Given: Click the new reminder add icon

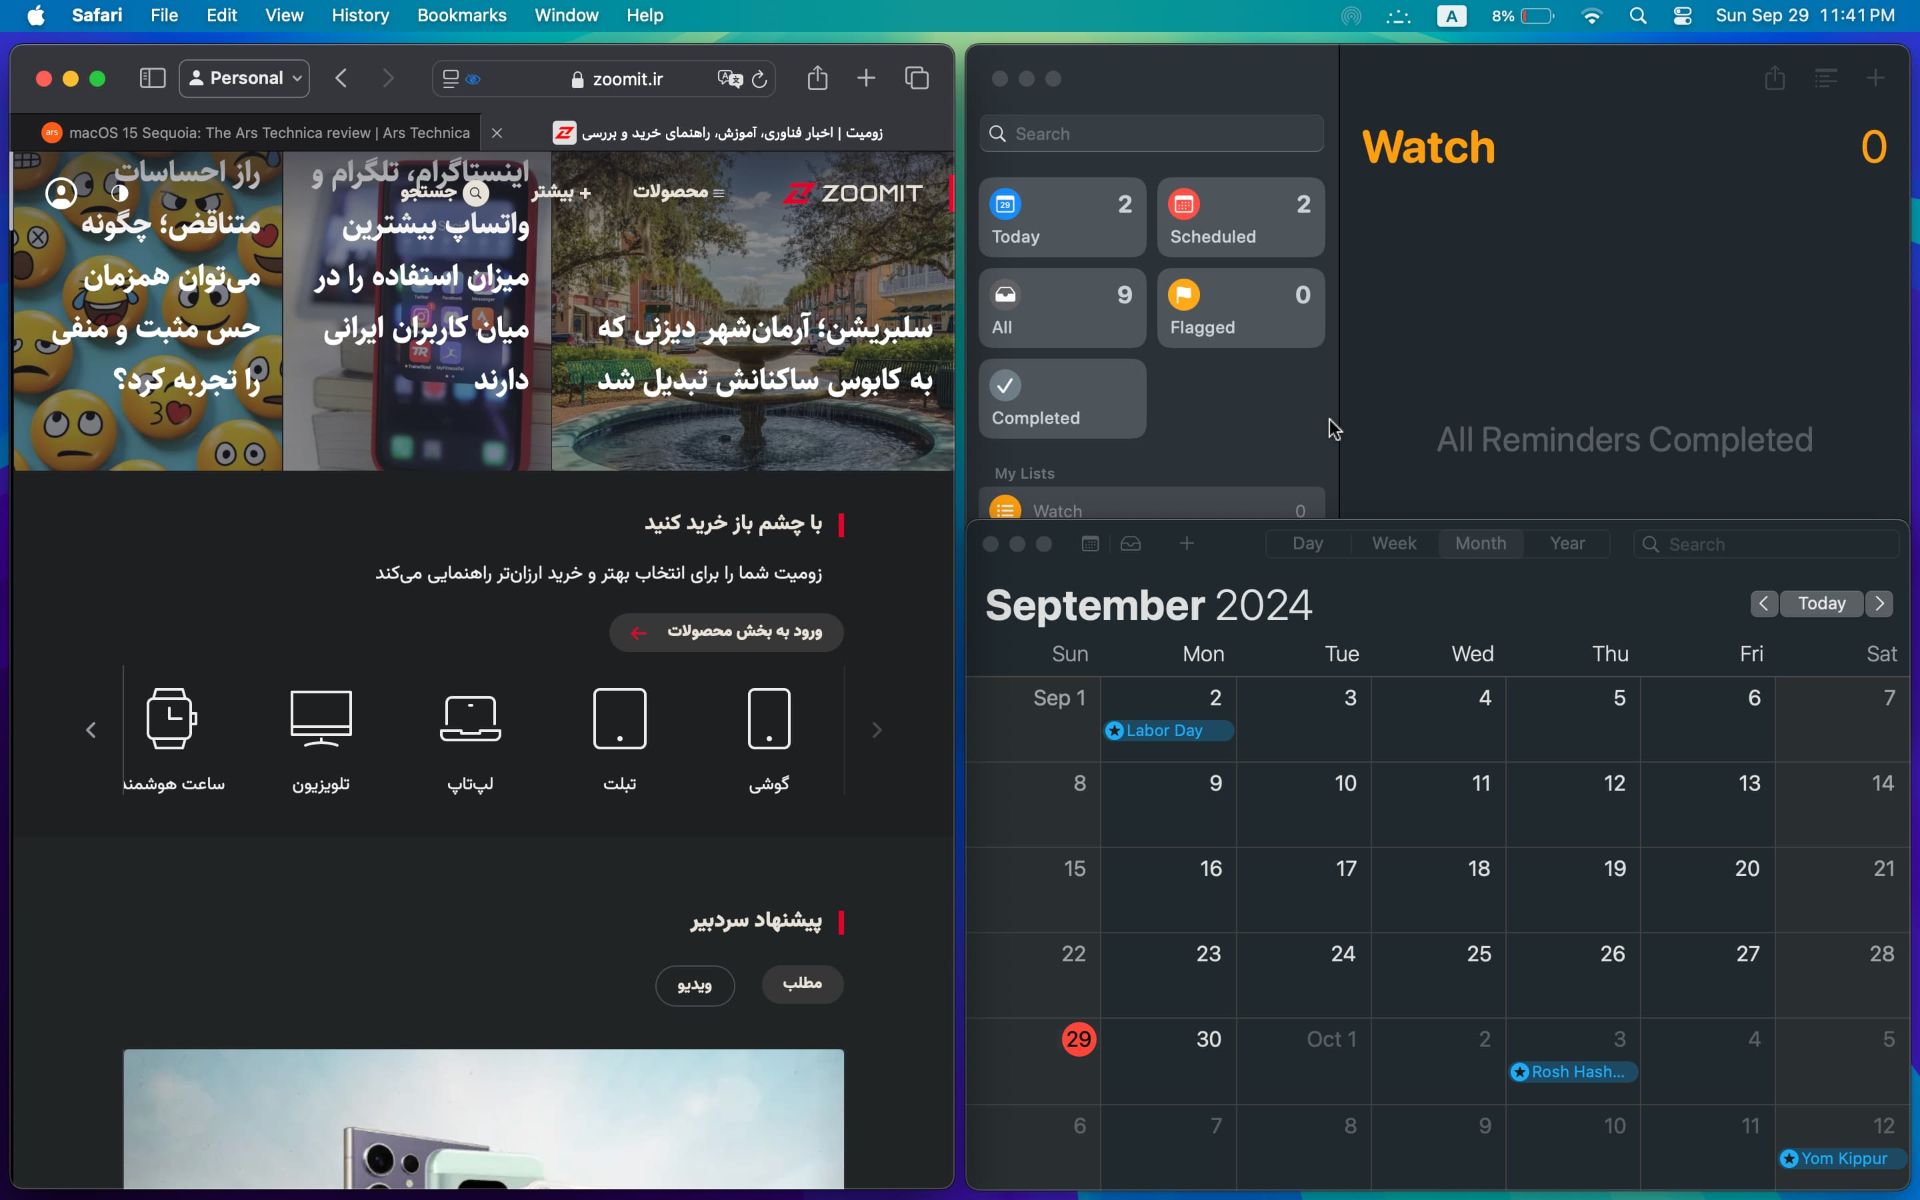Looking at the screenshot, I should [1876, 77].
